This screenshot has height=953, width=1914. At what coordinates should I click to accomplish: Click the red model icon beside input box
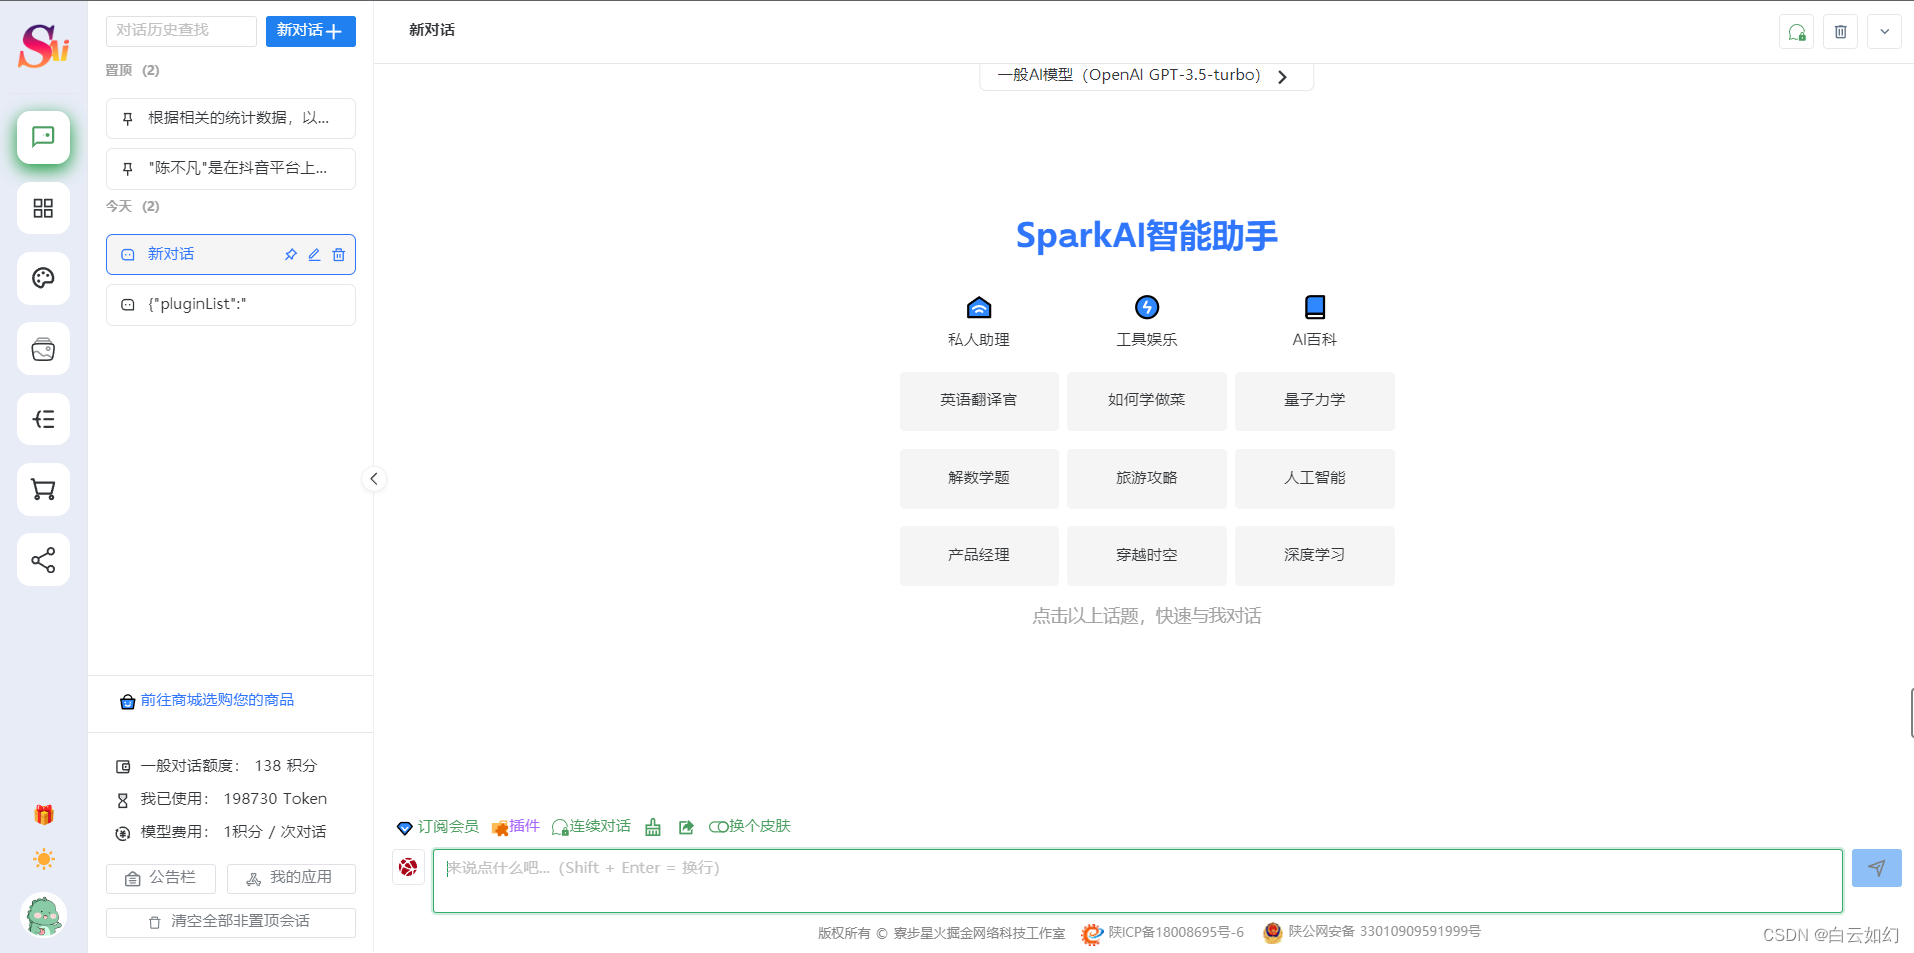tap(408, 867)
